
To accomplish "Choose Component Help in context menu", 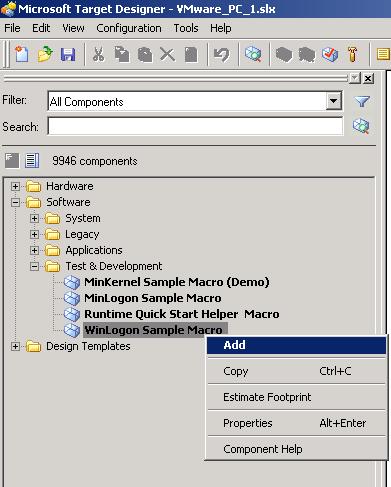I will tap(296, 449).
